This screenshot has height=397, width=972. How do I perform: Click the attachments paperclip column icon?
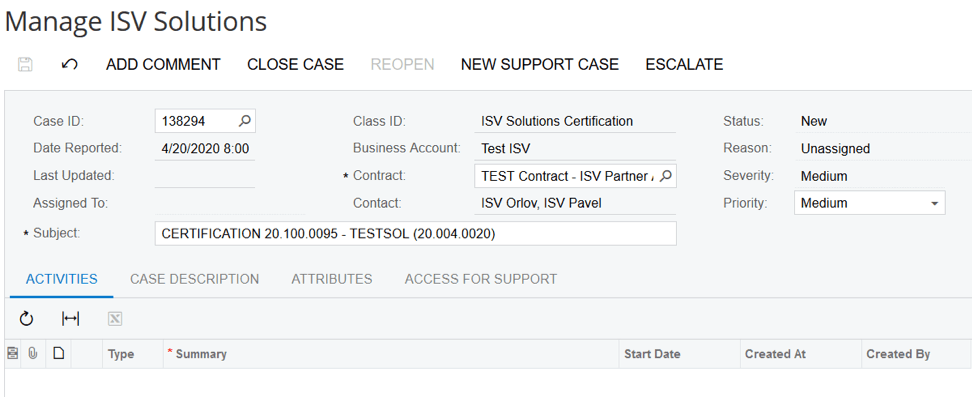tap(33, 354)
